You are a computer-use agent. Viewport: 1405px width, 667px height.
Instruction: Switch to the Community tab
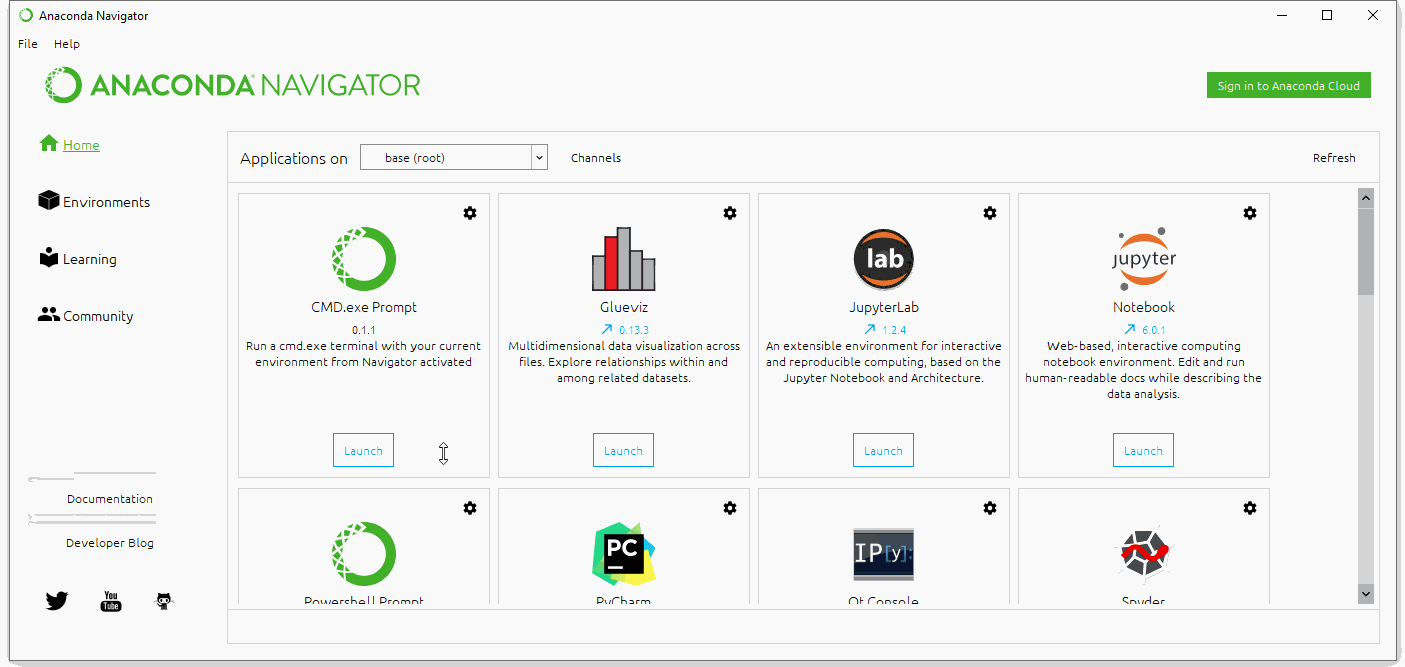85,316
